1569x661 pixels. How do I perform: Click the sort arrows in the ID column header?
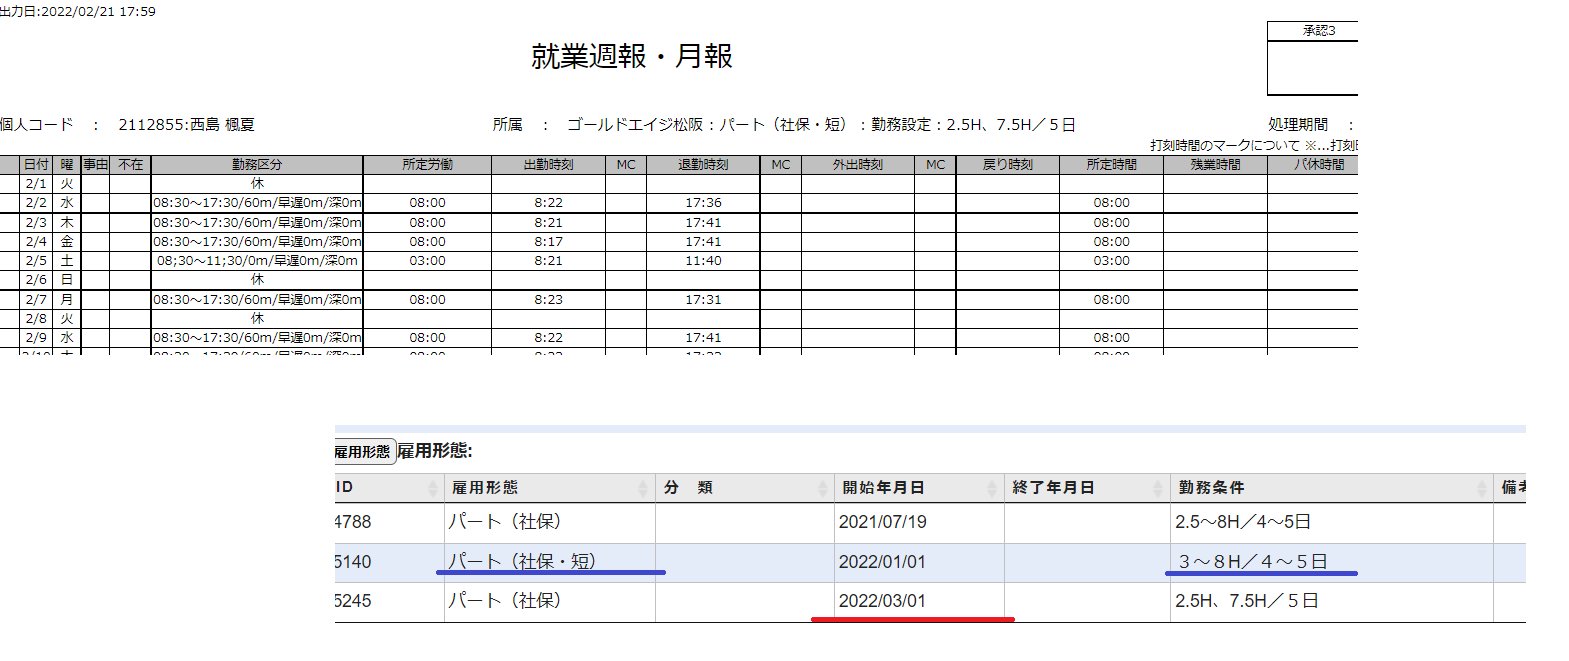pyautogui.click(x=433, y=488)
